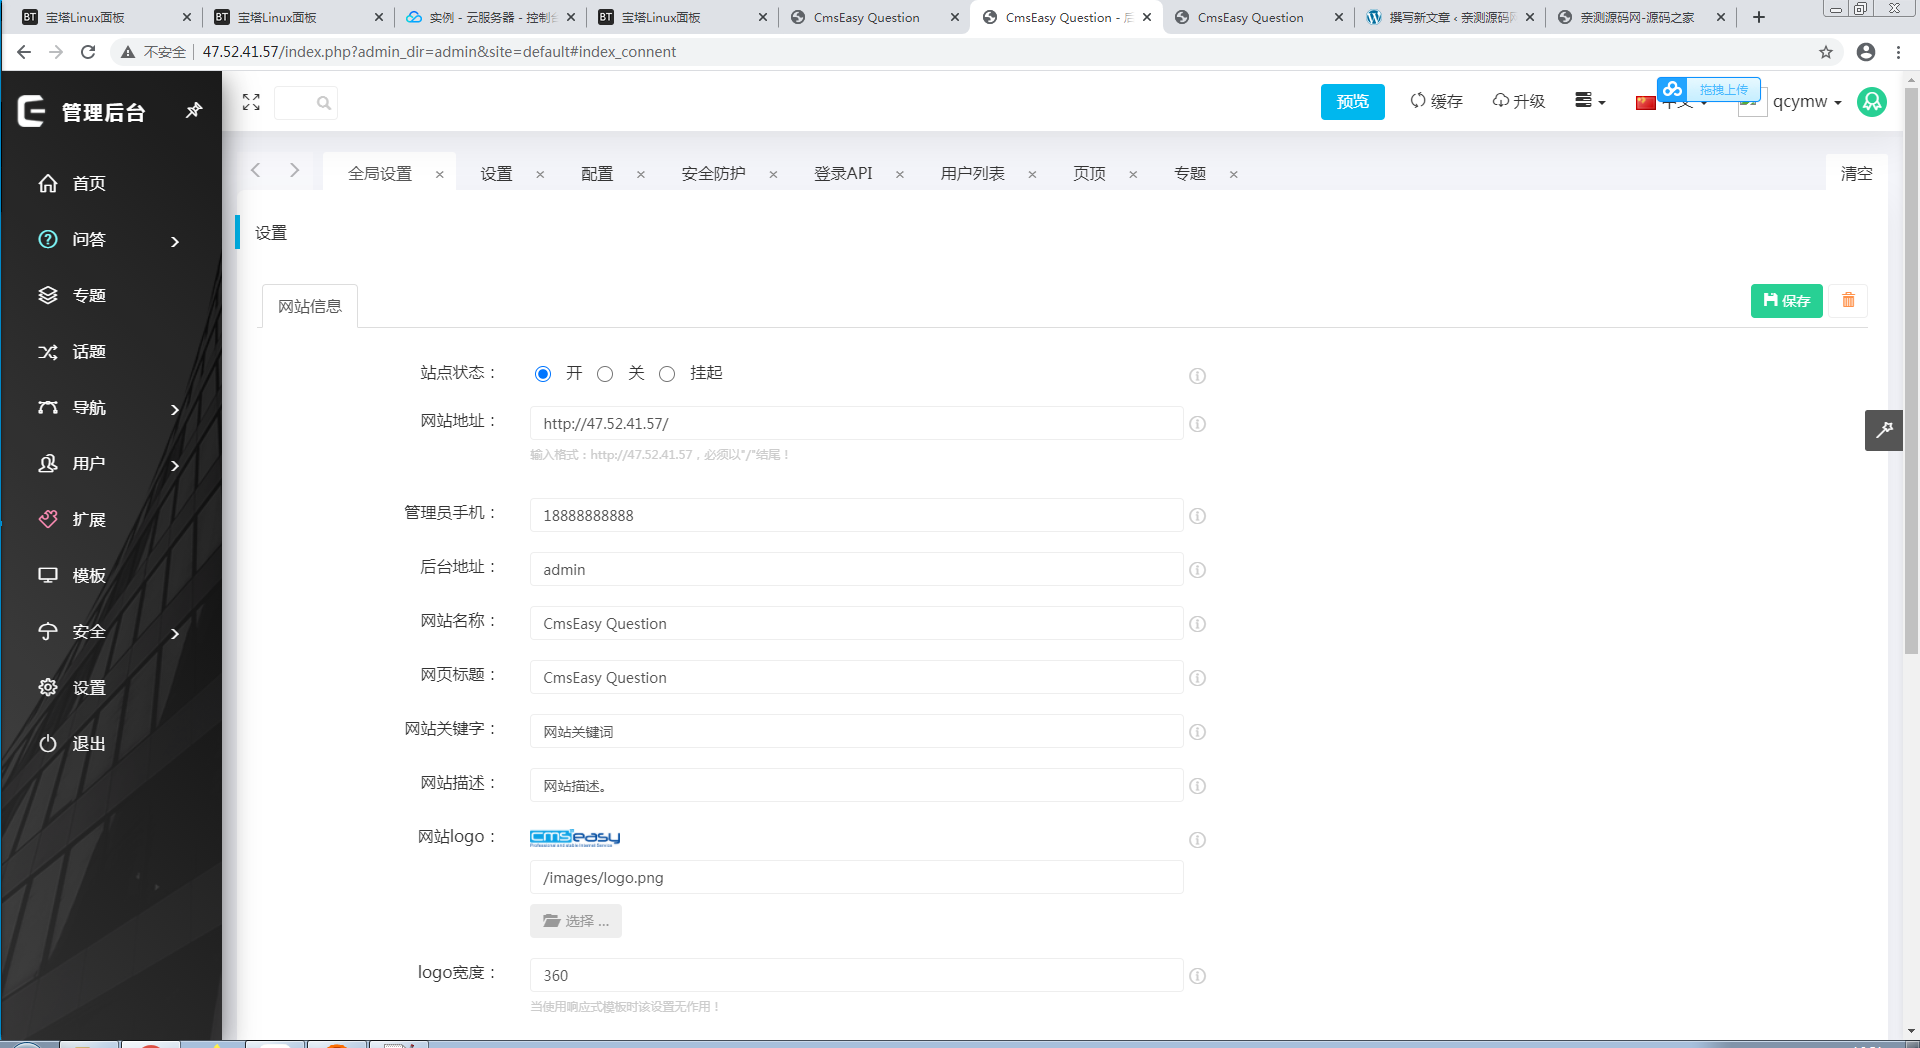Click the 安全 umbrella icon in sidebar
The height and width of the screenshot is (1048, 1920).
[48, 631]
